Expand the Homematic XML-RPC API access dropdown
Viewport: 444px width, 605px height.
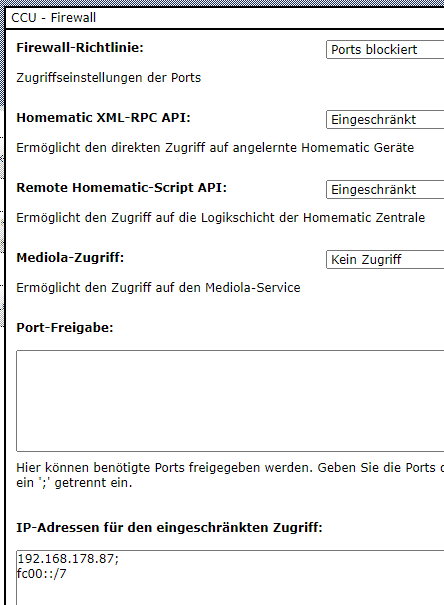click(x=385, y=120)
